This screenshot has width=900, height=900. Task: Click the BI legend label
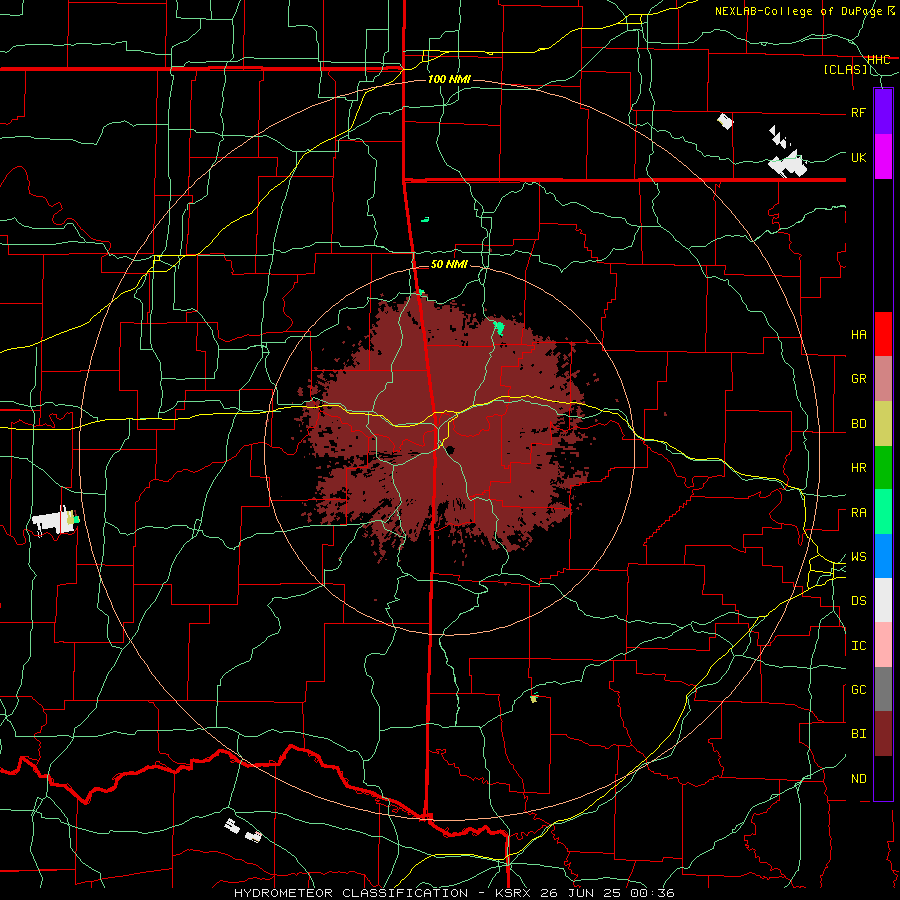859,734
